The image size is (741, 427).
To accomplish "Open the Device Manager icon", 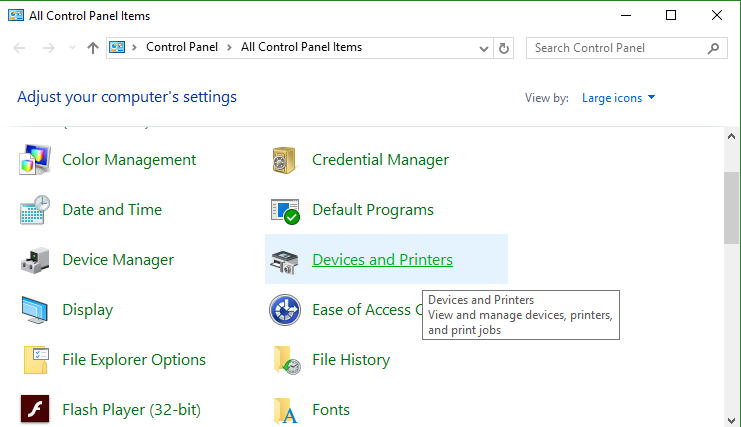I will pyautogui.click(x=35, y=260).
